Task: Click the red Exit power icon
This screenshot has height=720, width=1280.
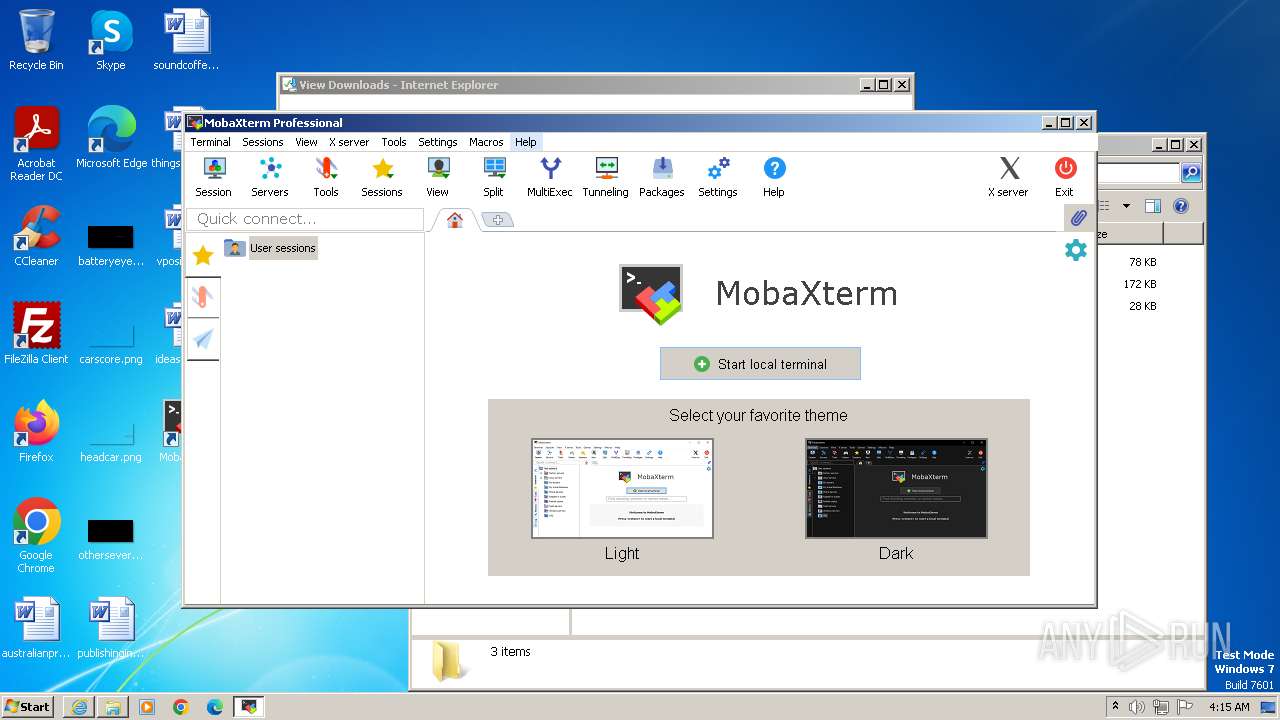Action: (1064, 178)
